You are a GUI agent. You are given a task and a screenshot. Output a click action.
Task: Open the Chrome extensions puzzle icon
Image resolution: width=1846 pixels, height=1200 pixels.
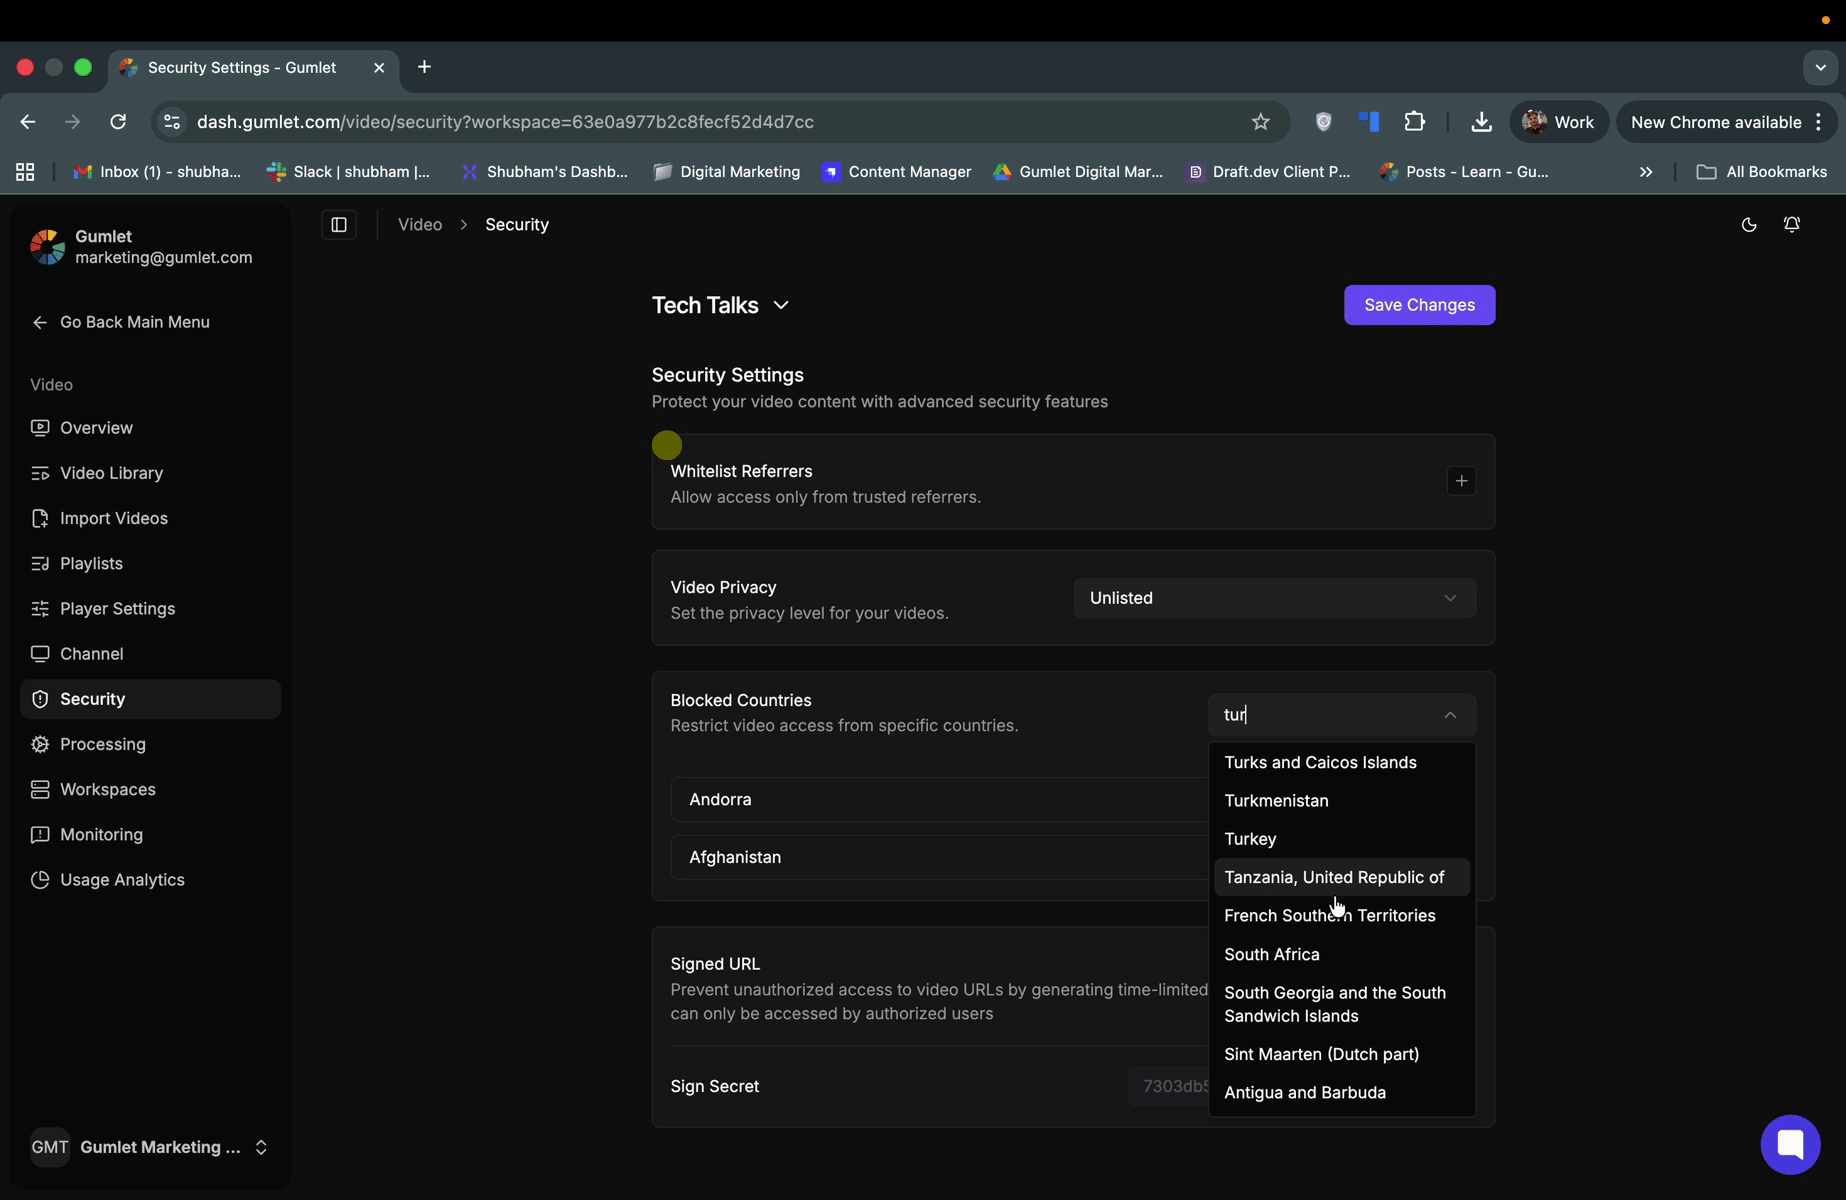pos(1414,122)
